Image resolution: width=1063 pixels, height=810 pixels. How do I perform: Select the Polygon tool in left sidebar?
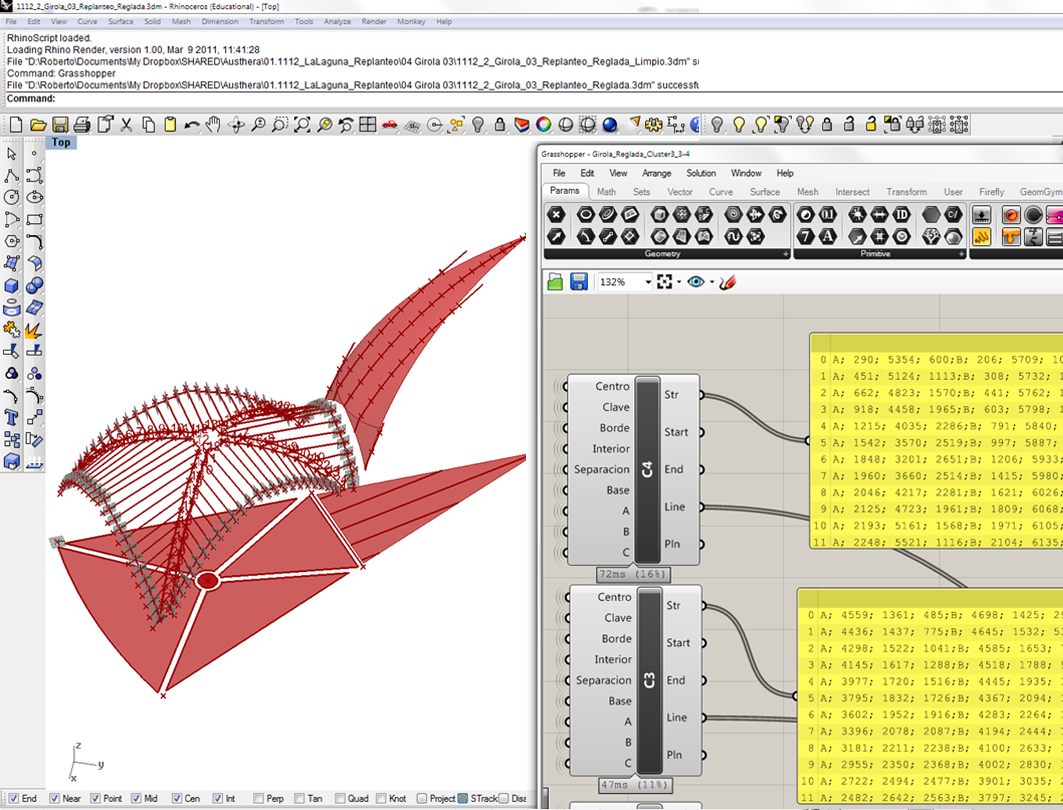click(x=12, y=241)
